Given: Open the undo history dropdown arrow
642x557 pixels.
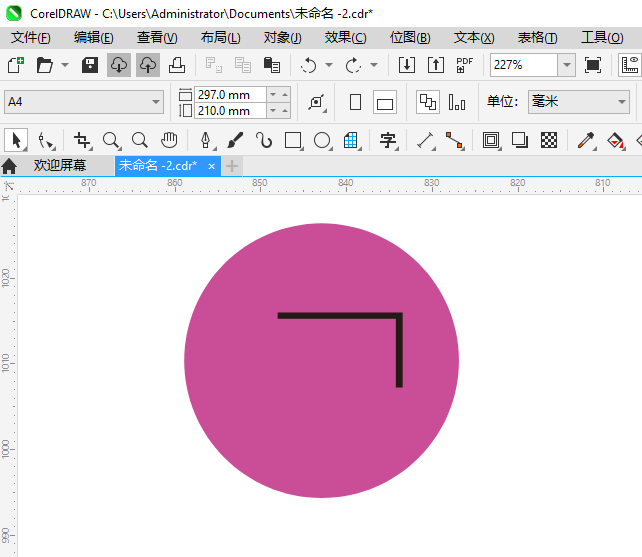Looking at the screenshot, I should point(329,65).
